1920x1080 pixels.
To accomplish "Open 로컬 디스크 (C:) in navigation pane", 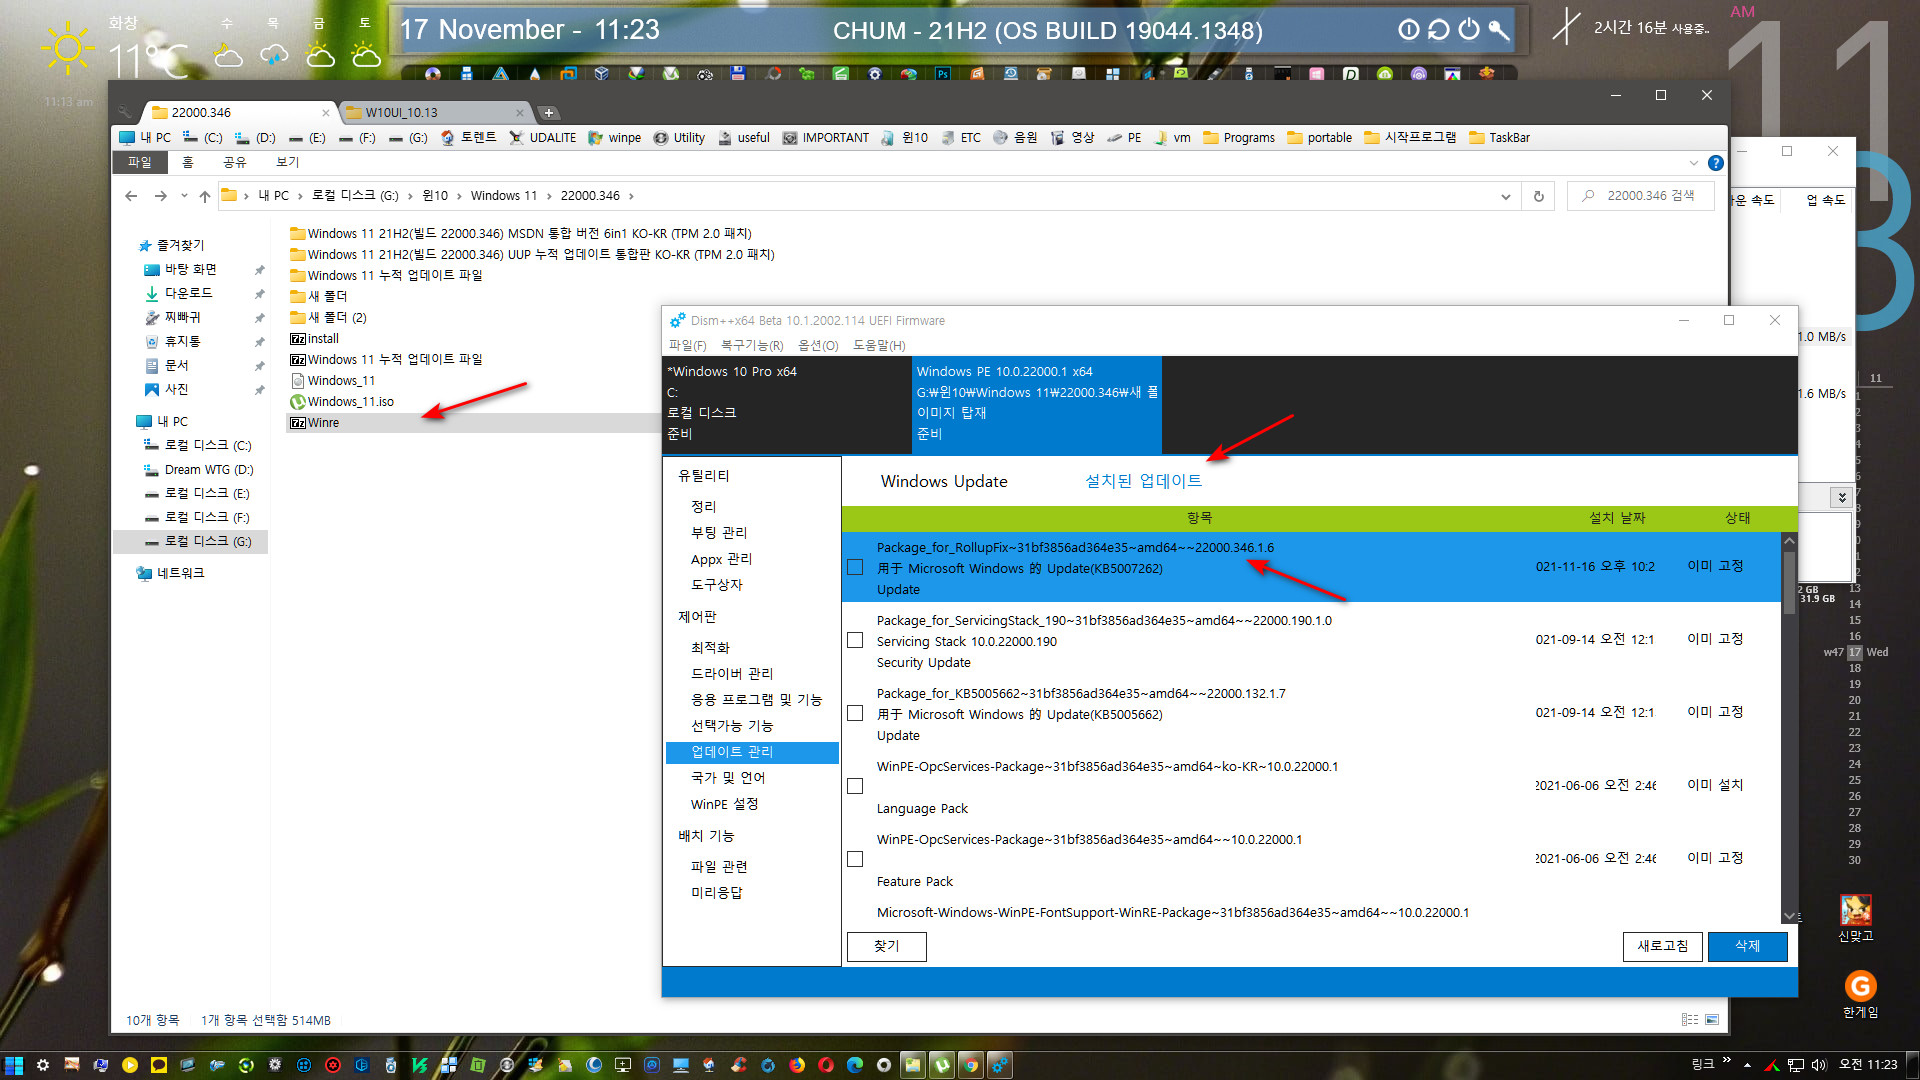I will pyautogui.click(x=198, y=445).
